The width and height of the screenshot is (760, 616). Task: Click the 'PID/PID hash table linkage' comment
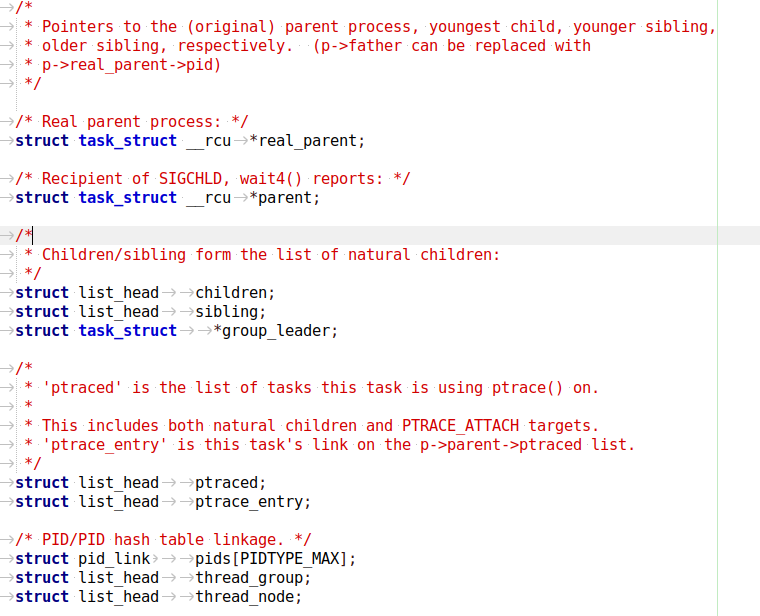click(163, 540)
